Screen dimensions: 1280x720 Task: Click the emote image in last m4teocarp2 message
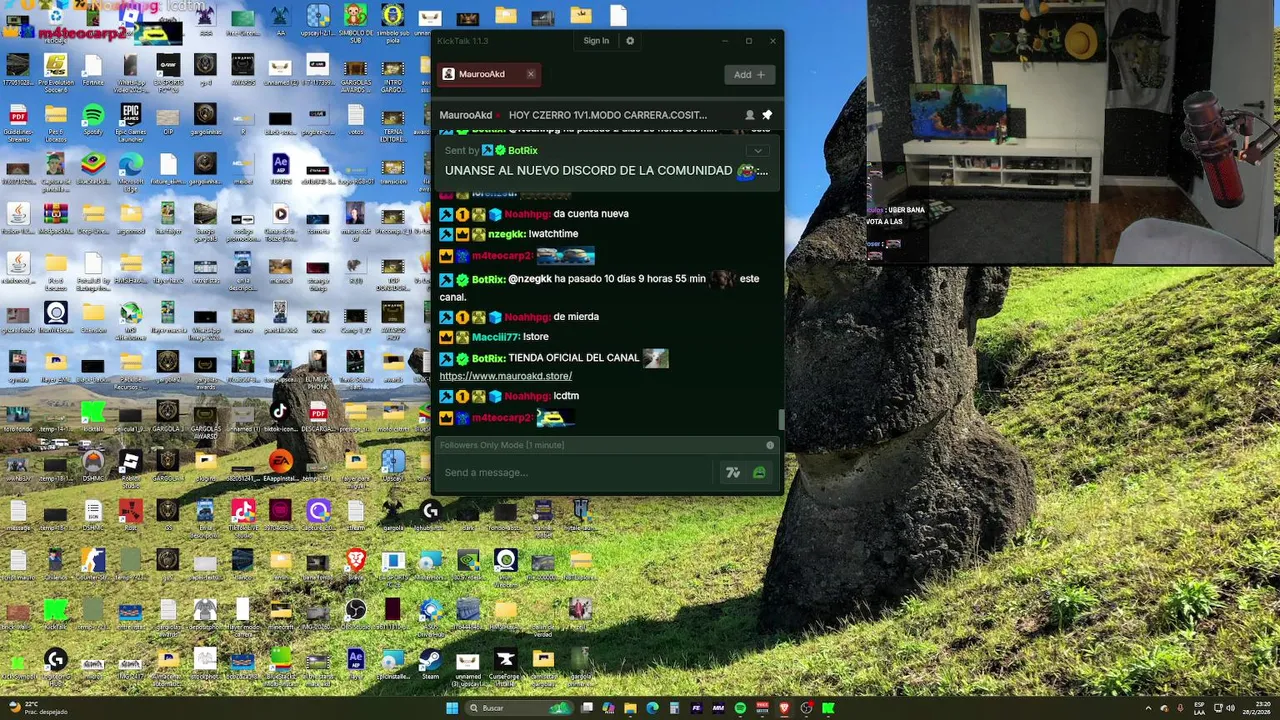(555, 417)
